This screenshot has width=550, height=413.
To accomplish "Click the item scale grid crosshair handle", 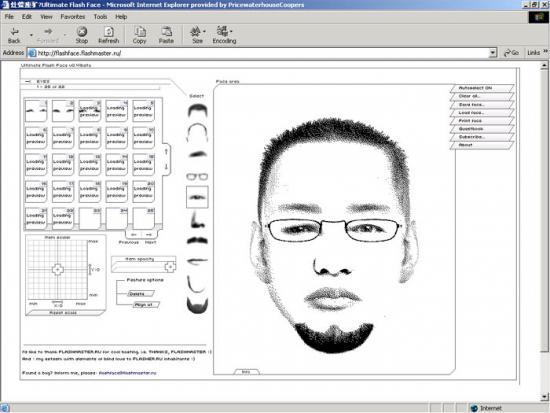I will click(x=58, y=269).
